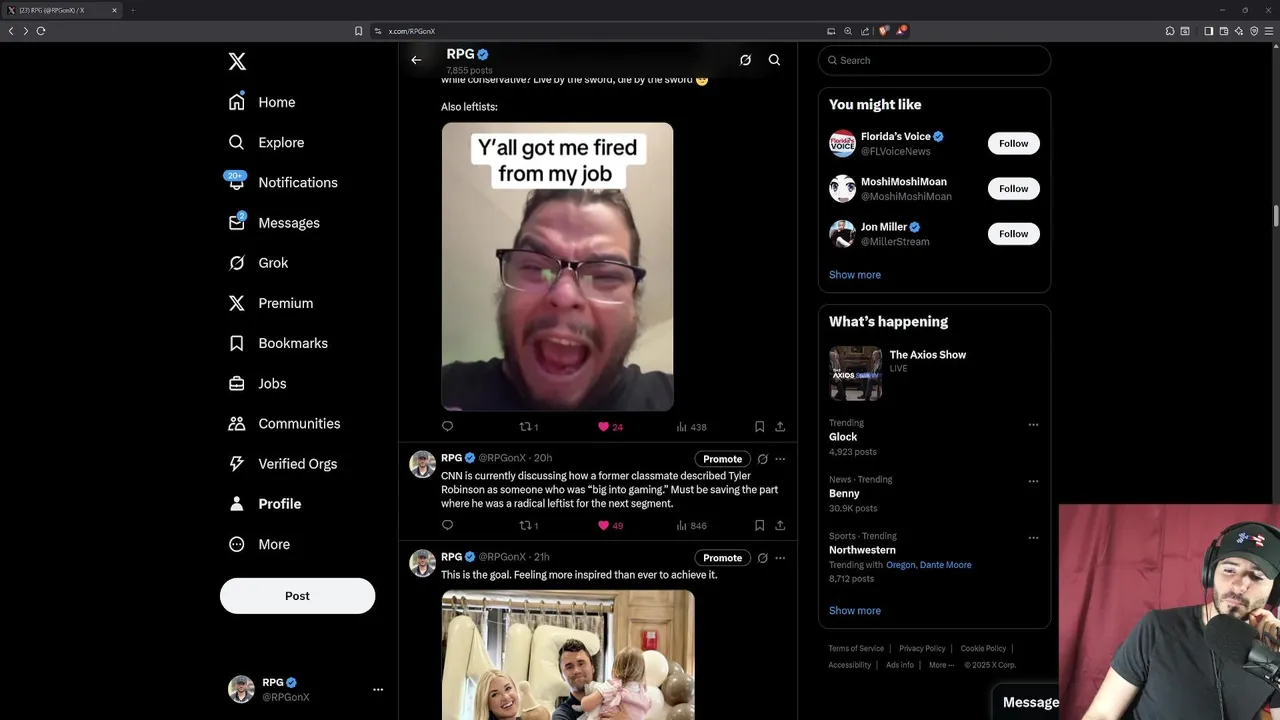Click Show more under You might like
The width and height of the screenshot is (1280, 720).
(855, 274)
